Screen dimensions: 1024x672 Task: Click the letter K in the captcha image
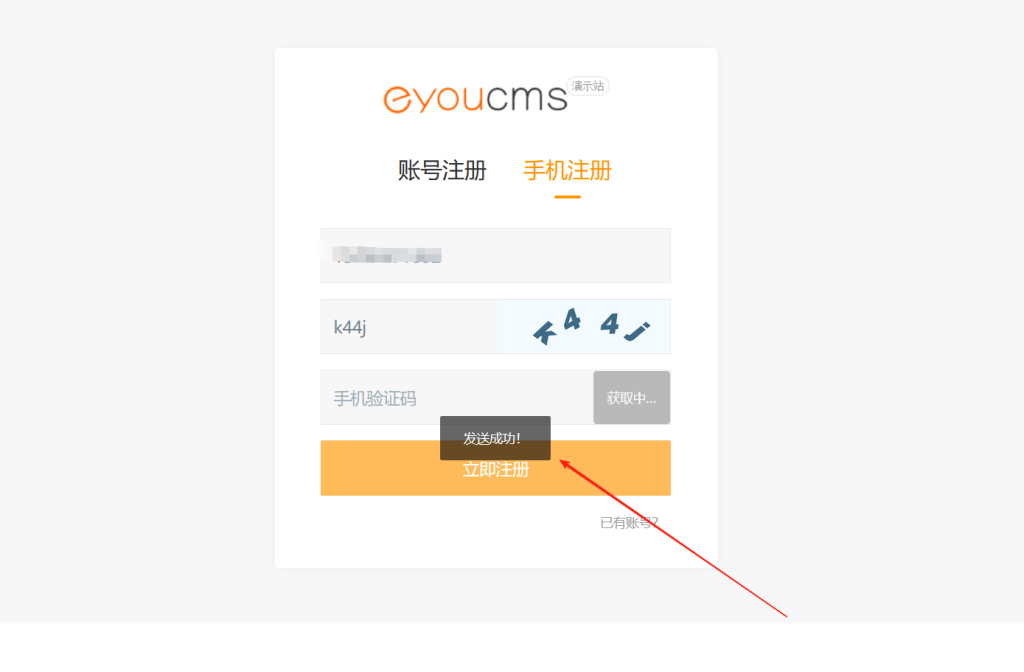[x=544, y=334]
